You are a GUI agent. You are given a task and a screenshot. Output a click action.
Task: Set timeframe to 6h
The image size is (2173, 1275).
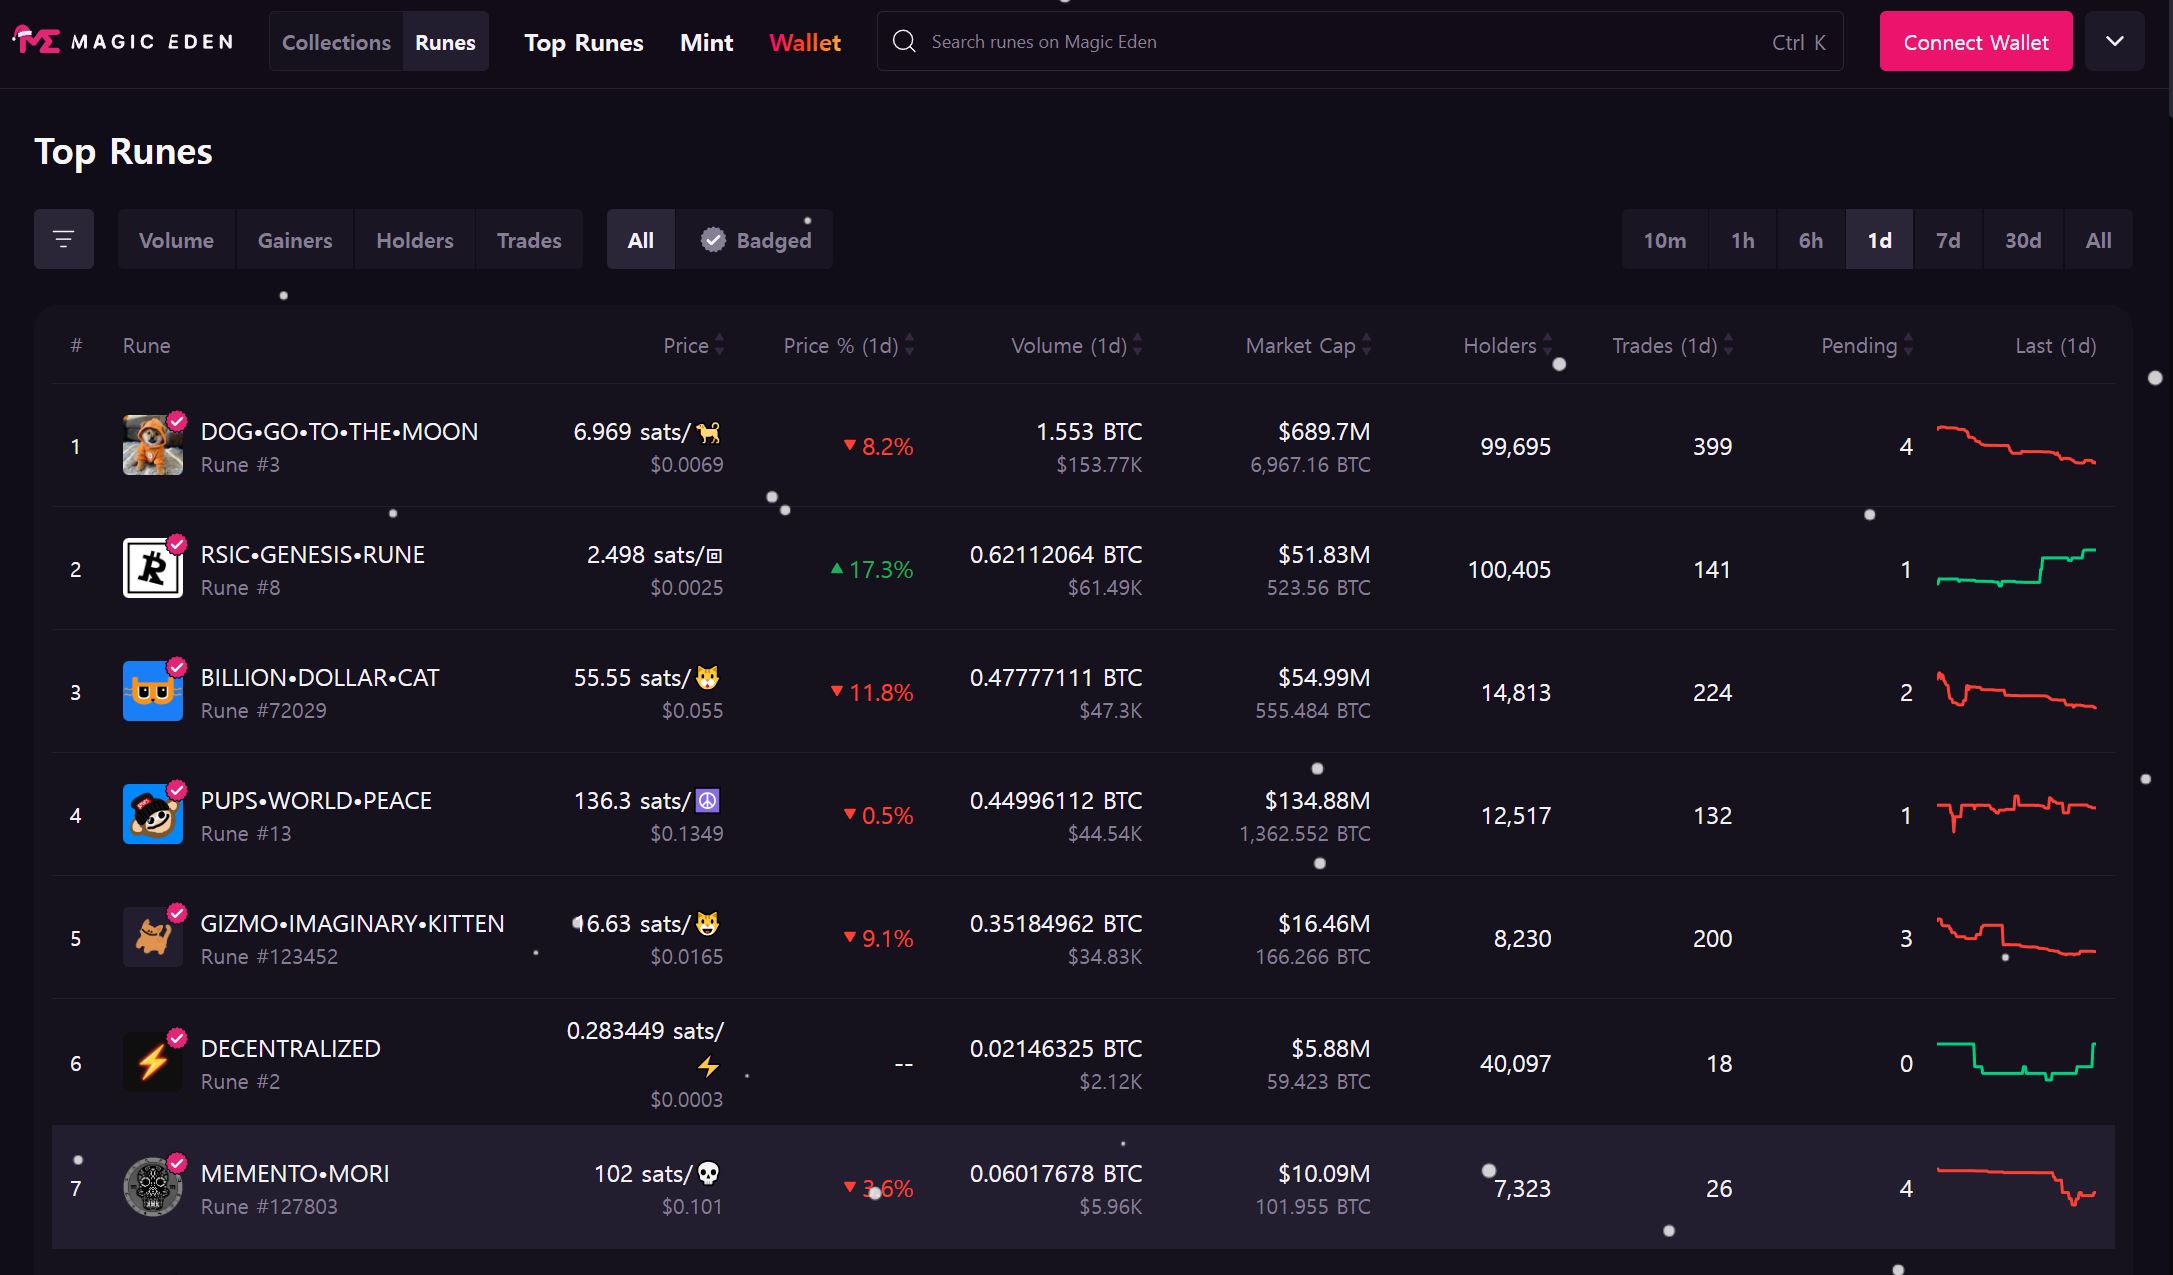1811,240
